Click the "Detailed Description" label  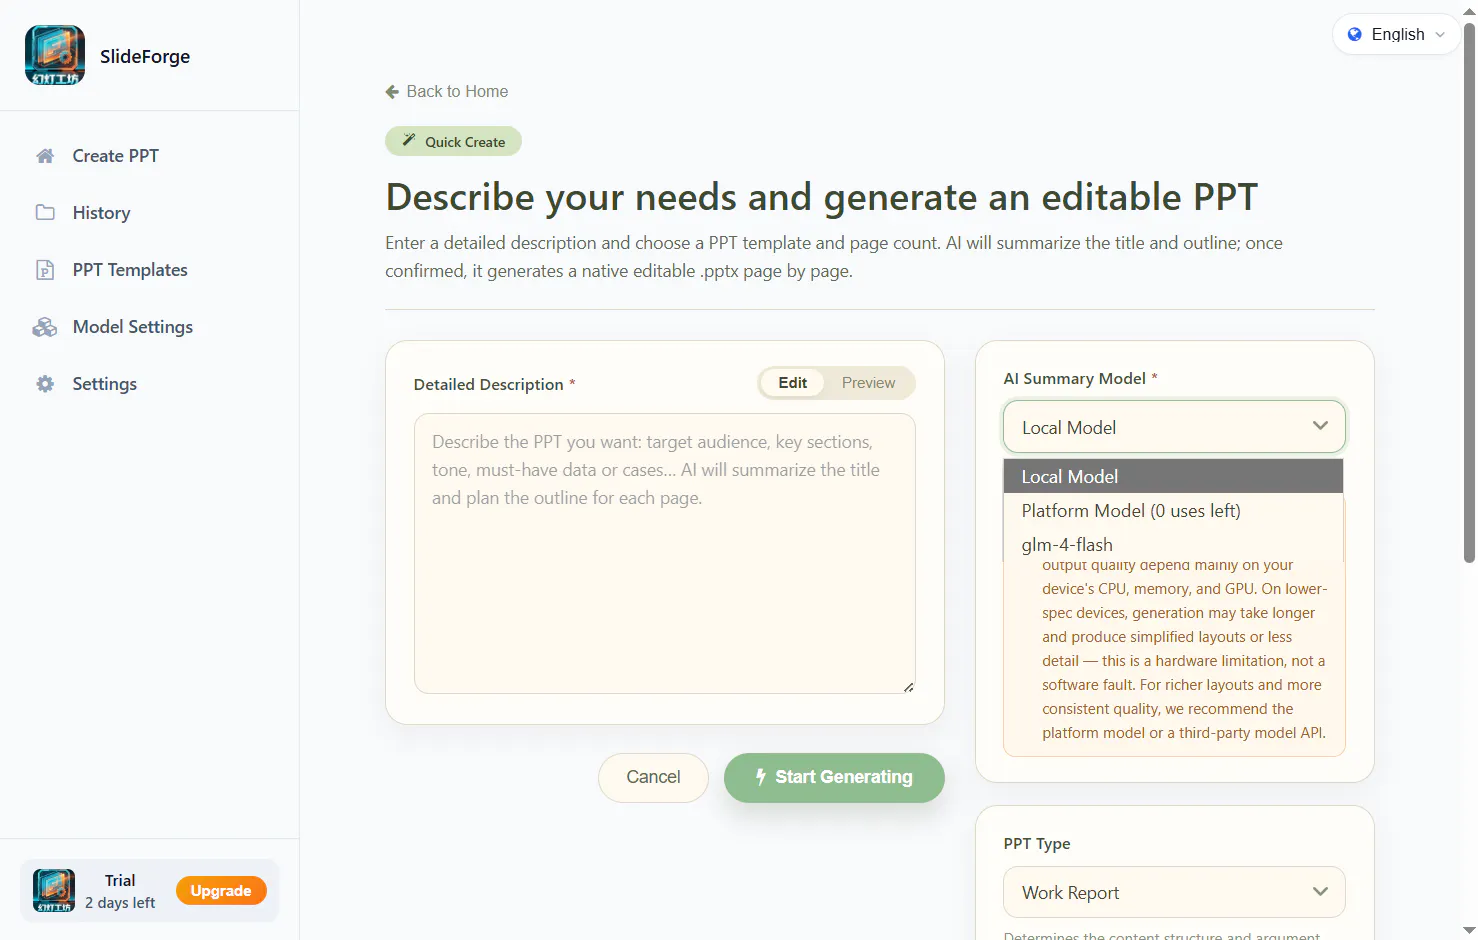tap(489, 385)
